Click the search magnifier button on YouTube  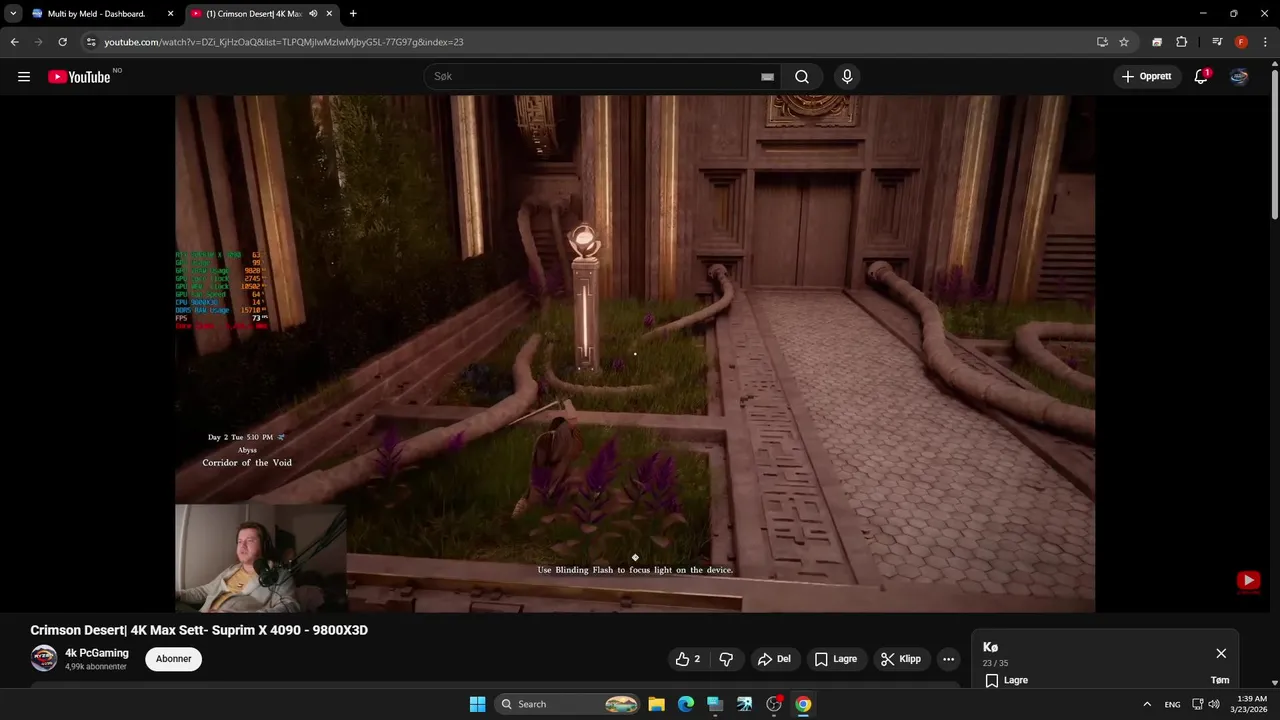(x=802, y=77)
